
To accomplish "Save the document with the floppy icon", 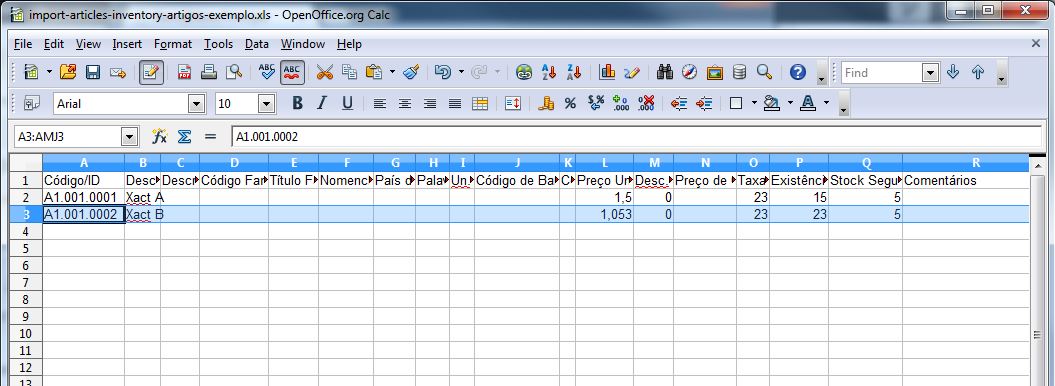I will tap(93, 72).
